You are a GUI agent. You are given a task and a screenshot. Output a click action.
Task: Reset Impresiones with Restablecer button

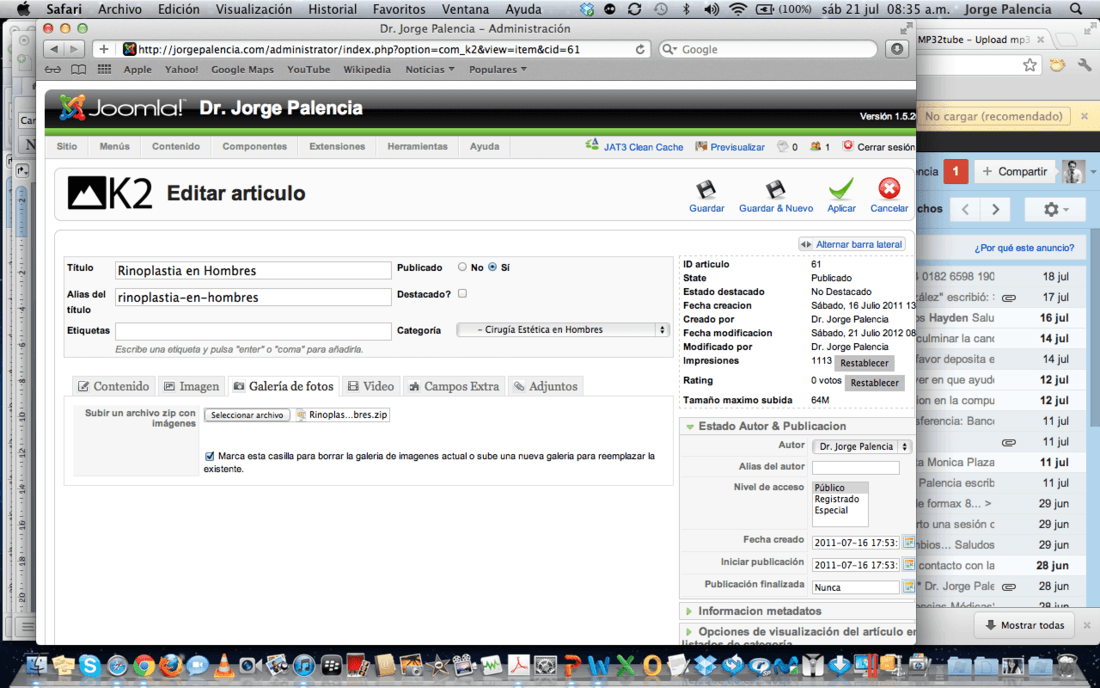pos(864,363)
